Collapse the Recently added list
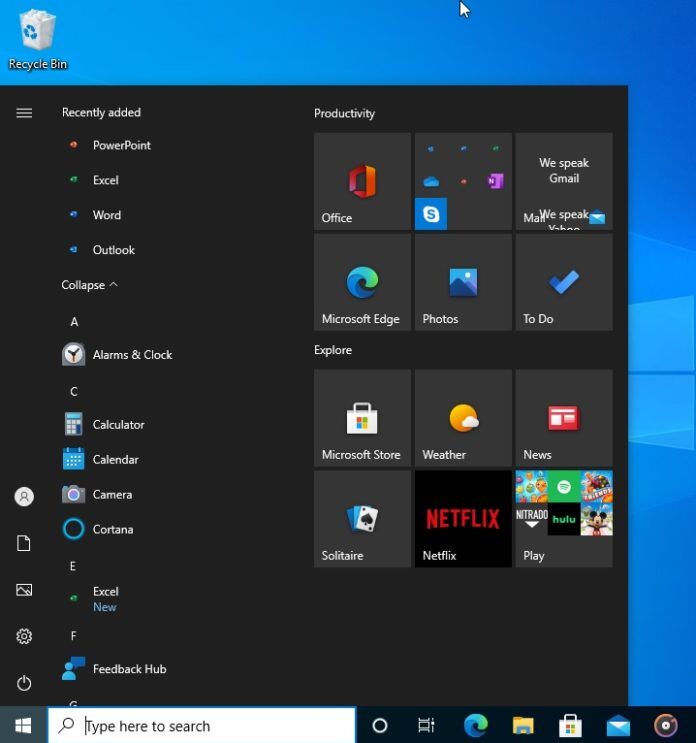The image size is (696, 743). click(89, 285)
